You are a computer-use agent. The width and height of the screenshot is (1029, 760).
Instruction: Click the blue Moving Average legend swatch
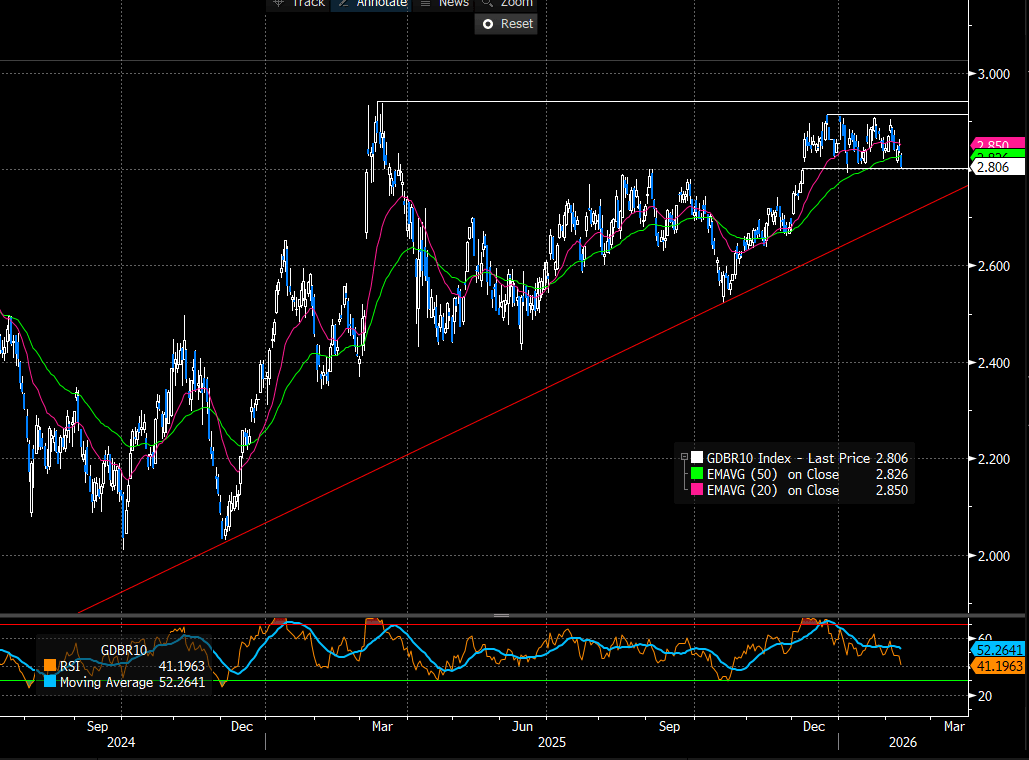50,682
